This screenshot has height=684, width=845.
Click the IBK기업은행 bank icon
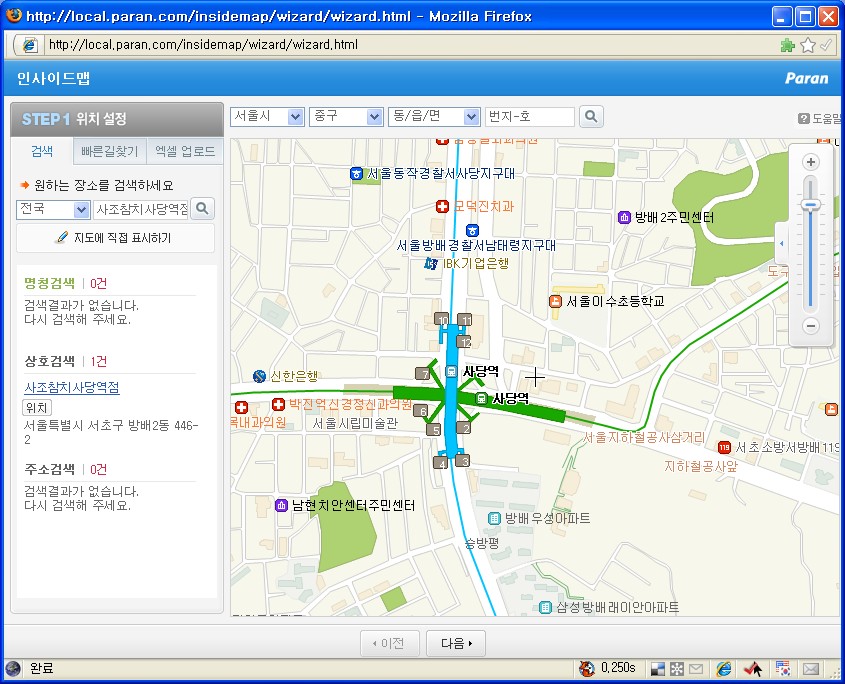coord(431,264)
